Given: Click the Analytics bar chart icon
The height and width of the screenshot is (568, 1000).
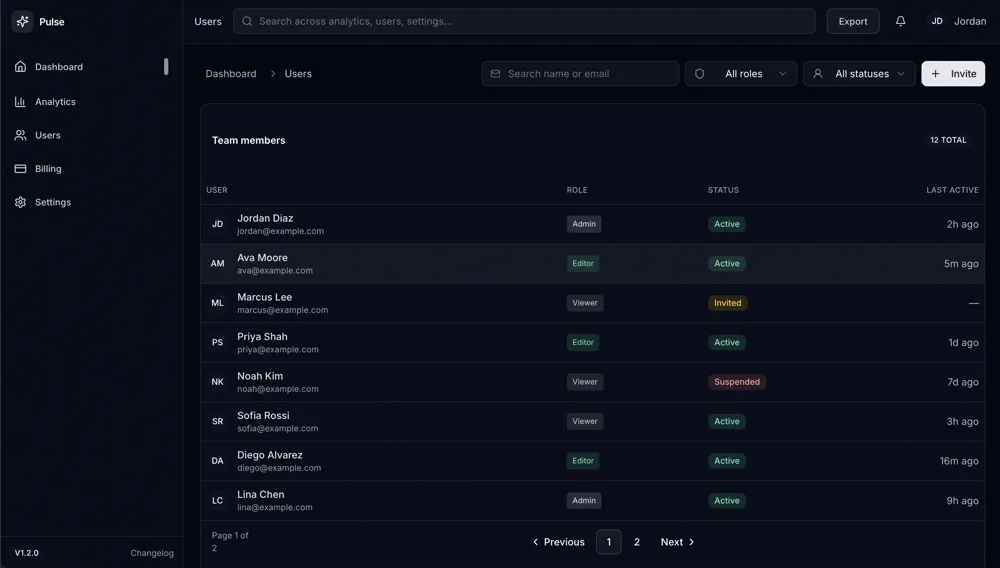Looking at the screenshot, I should click(x=20, y=102).
